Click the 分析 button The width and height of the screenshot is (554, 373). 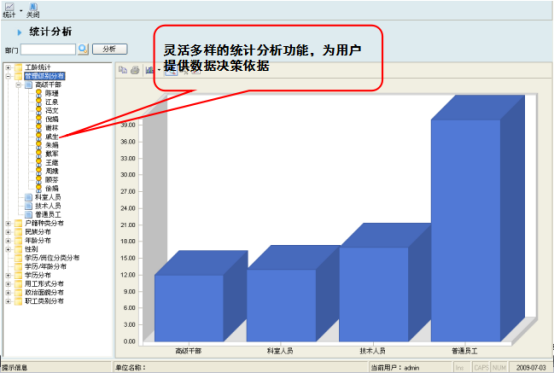click(x=110, y=49)
